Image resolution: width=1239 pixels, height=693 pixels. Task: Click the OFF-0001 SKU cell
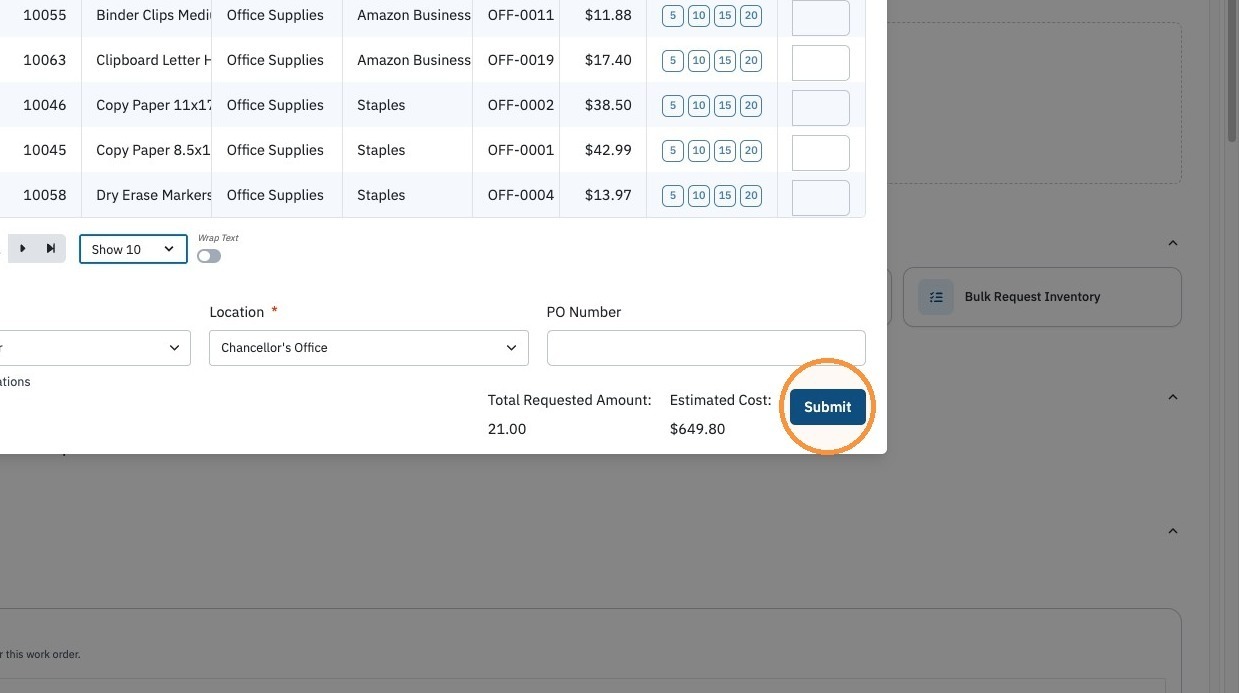[520, 150]
